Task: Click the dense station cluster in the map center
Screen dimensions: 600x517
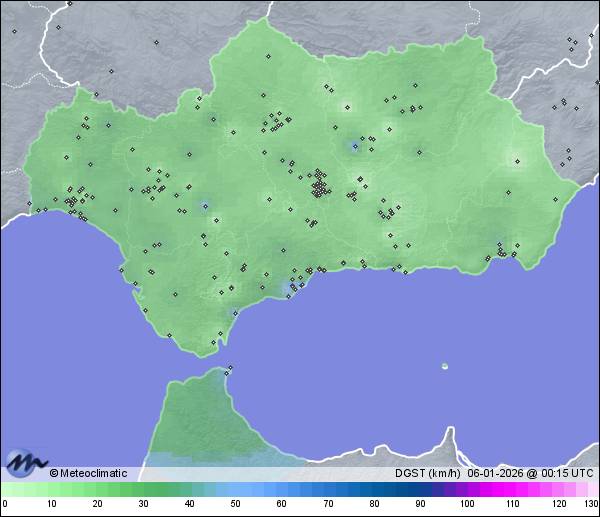Action: pyautogui.click(x=319, y=186)
